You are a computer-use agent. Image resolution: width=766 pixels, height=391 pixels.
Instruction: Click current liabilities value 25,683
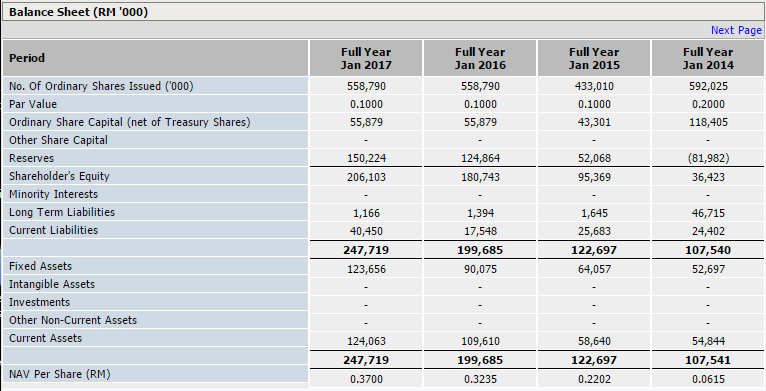coord(594,231)
